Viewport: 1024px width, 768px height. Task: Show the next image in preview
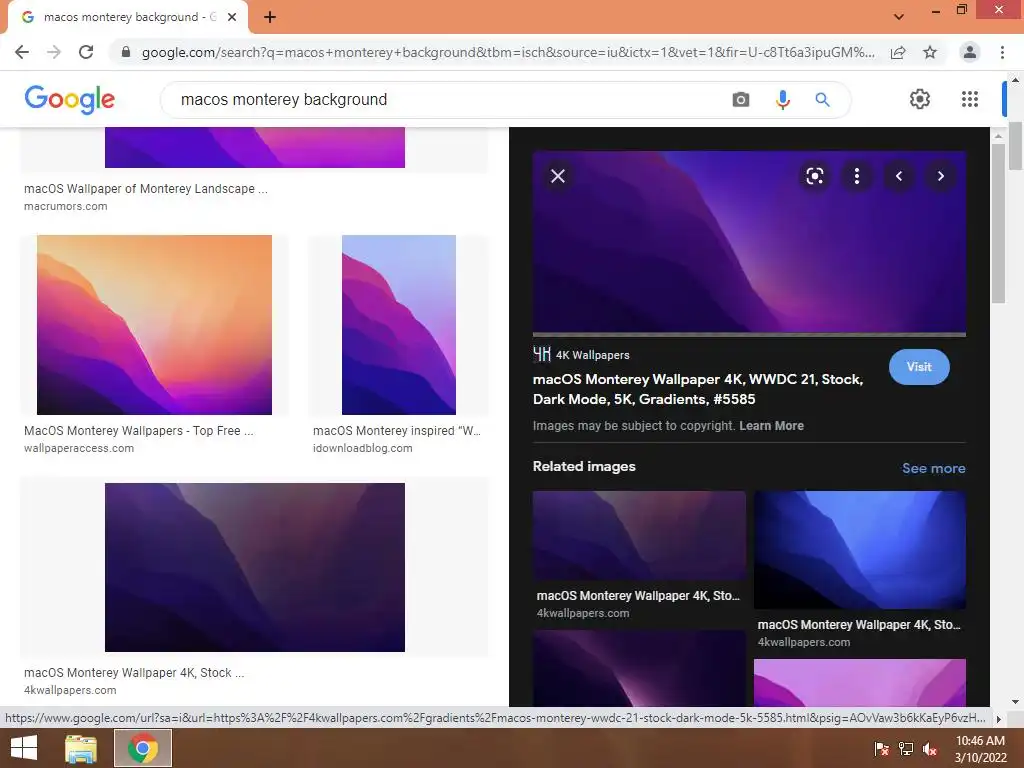pyautogui.click(x=940, y=176)
